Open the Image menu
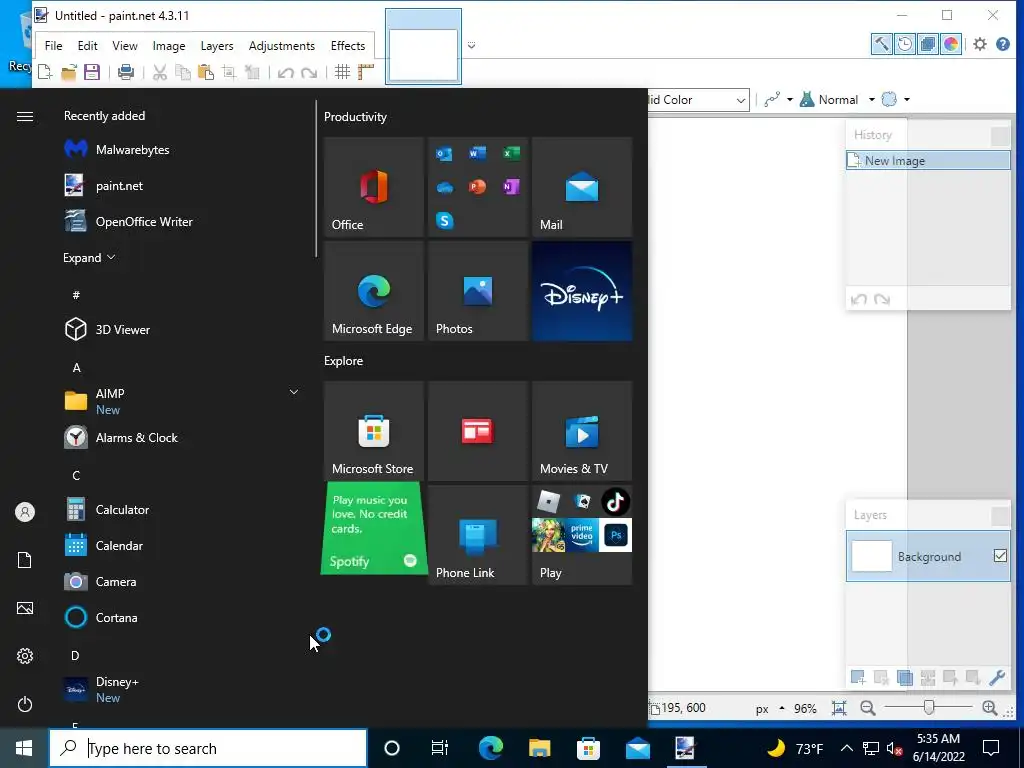 click(x=168, y=46)
